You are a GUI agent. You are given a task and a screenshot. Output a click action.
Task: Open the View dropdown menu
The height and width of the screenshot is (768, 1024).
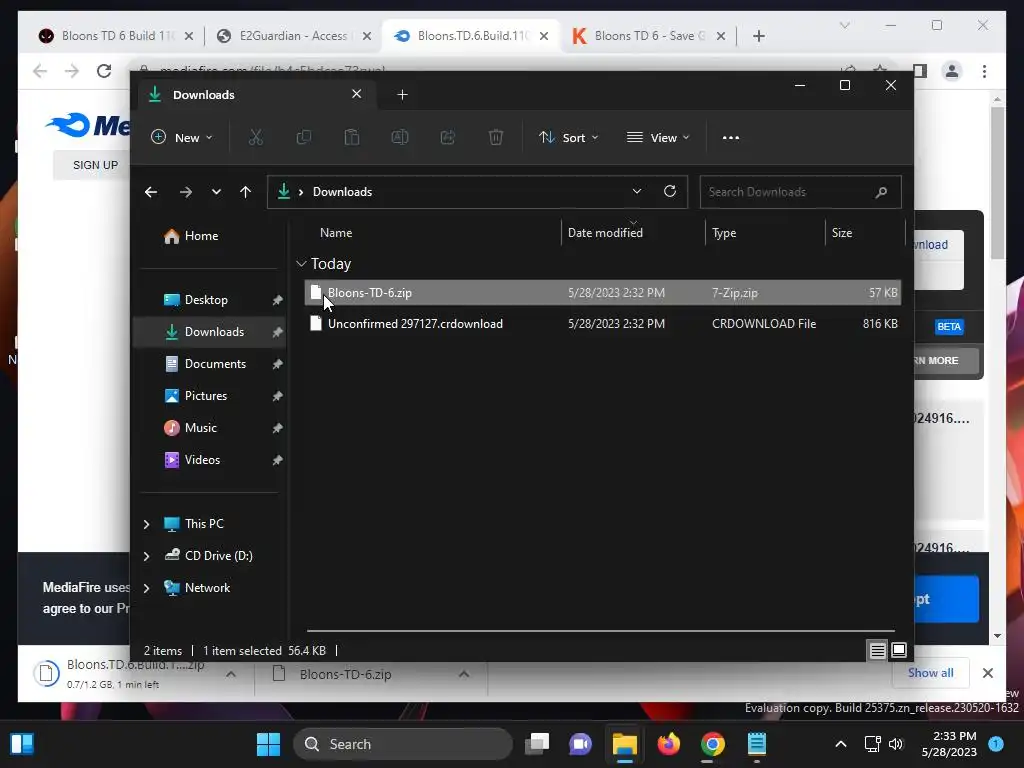tap(658, 137)
